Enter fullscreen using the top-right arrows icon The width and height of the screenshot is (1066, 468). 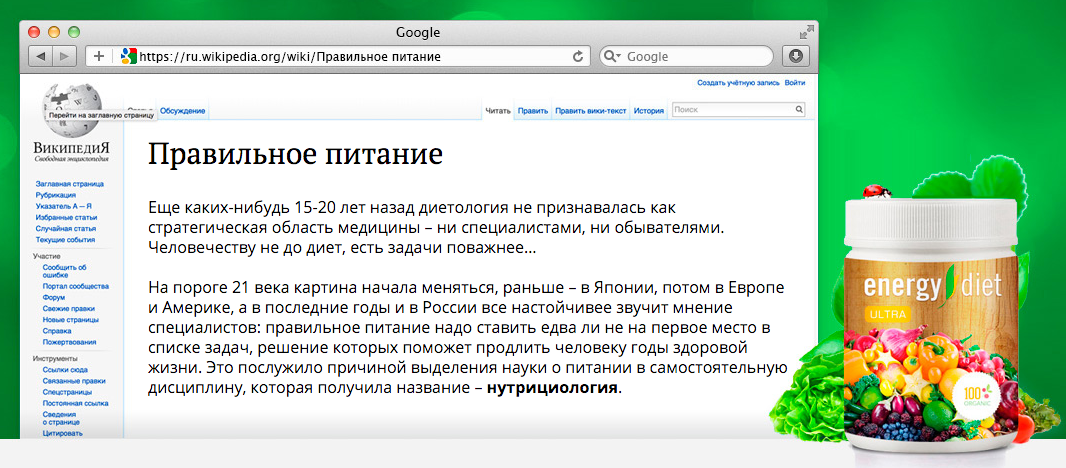point(806,31)
